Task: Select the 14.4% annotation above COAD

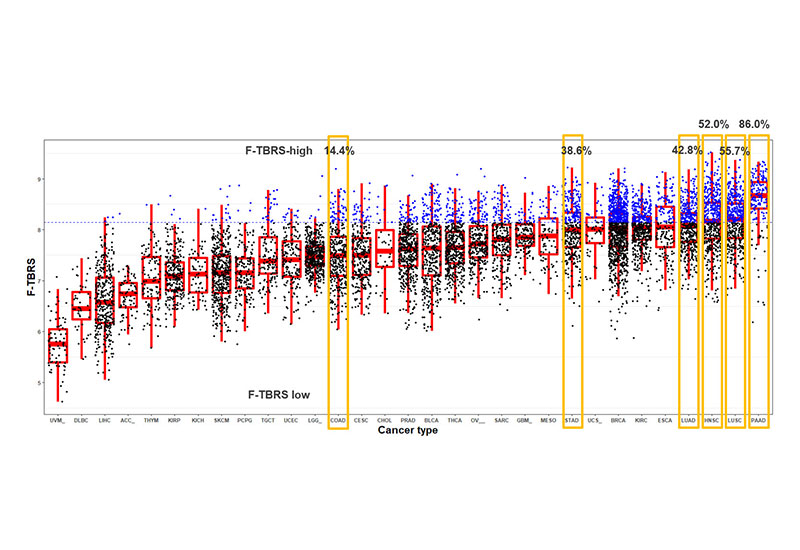Action: [338, 151]
